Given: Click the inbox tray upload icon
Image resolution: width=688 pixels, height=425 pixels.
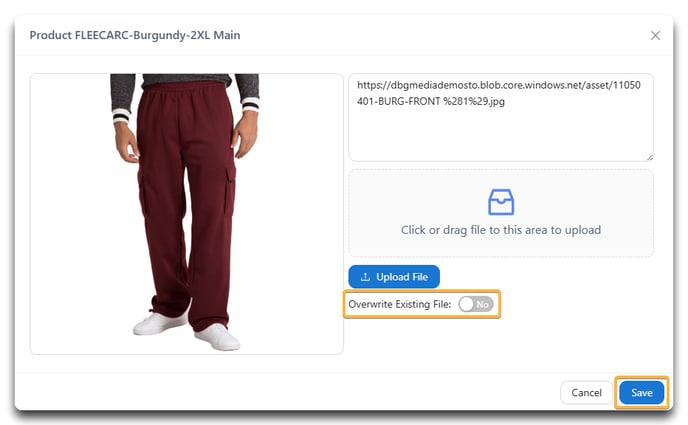Looking at the screenshot, I should [501, 202].
